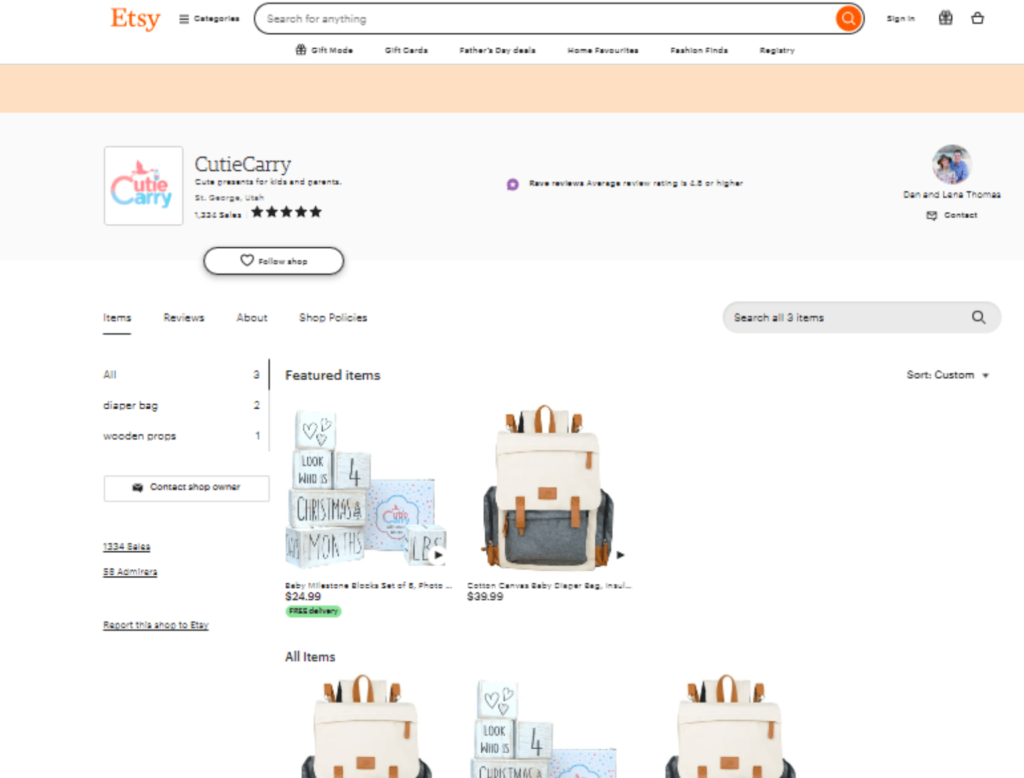Open the shopping basket icon
1024x778 pixels.
(x=977, y=18)
